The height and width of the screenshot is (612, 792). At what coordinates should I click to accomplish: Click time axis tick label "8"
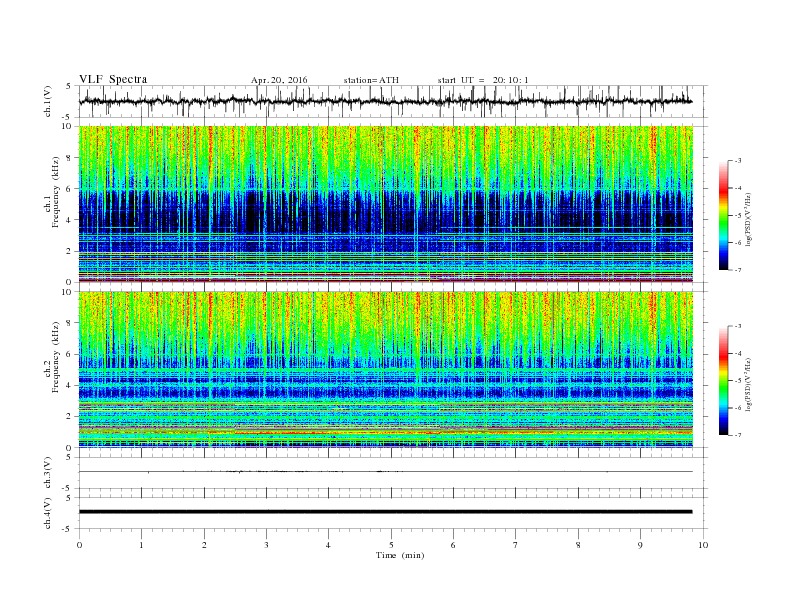coord(578,545)
